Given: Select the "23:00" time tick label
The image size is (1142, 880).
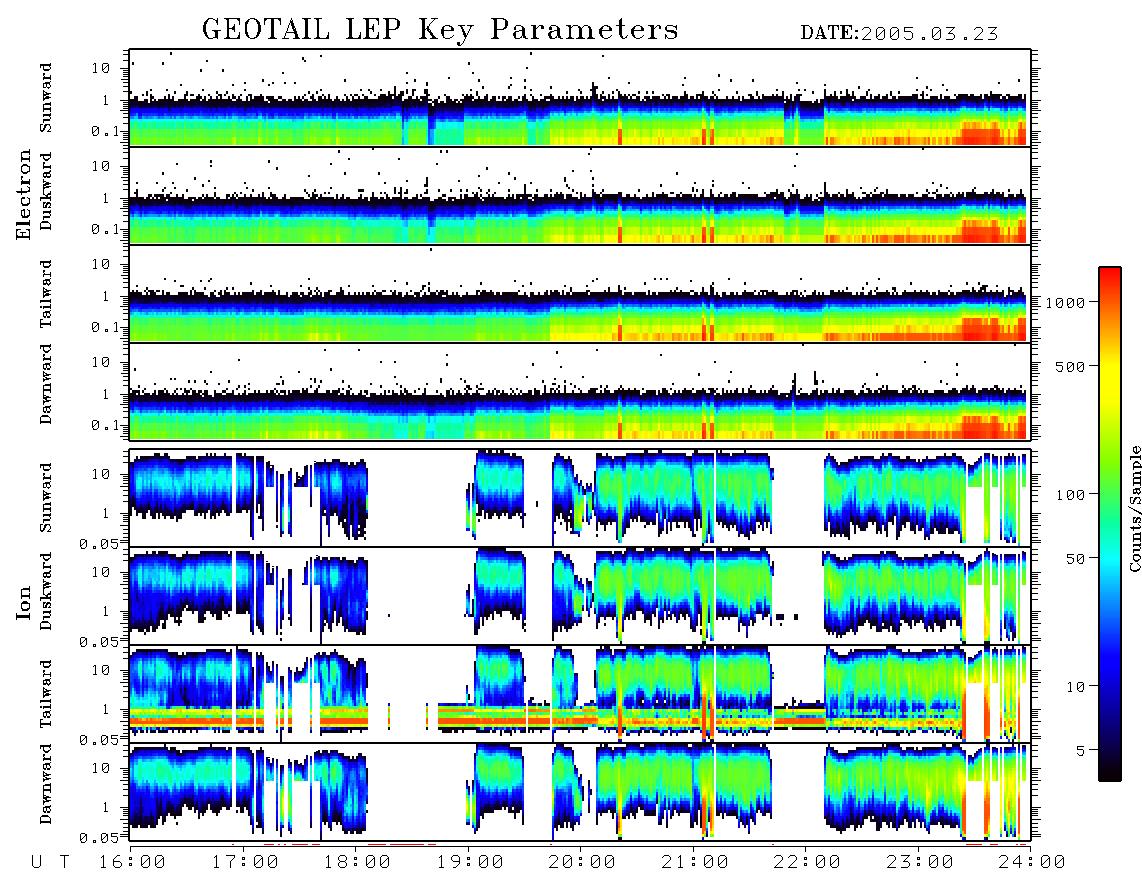Looking at the screenshot, I should tap(920, 862).
